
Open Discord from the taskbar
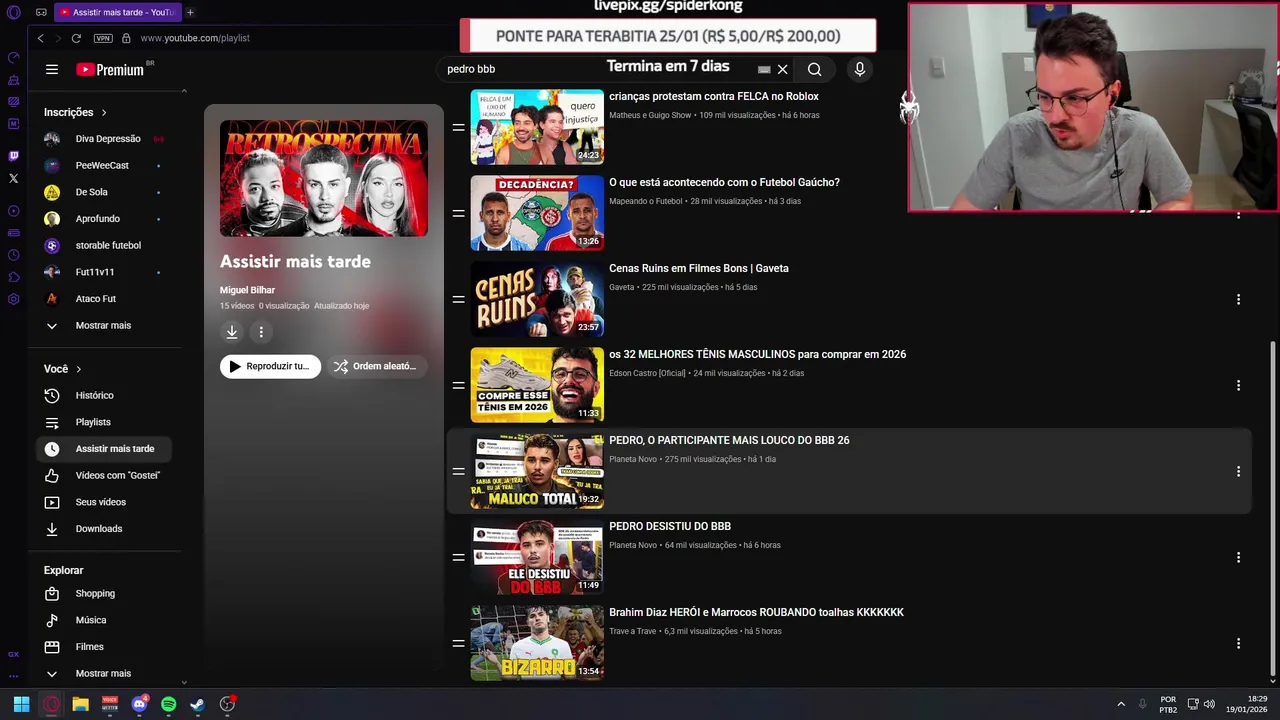point(139,704)
